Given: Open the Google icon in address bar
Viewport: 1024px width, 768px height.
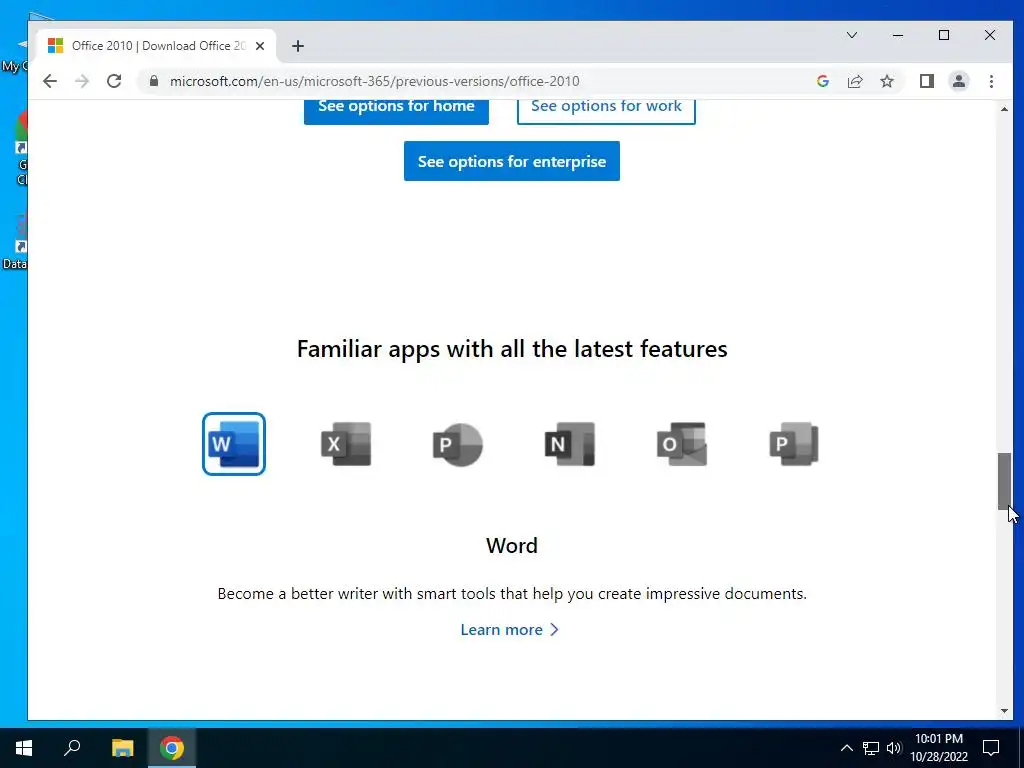Looking at the screenshot, I should [823, 81].
